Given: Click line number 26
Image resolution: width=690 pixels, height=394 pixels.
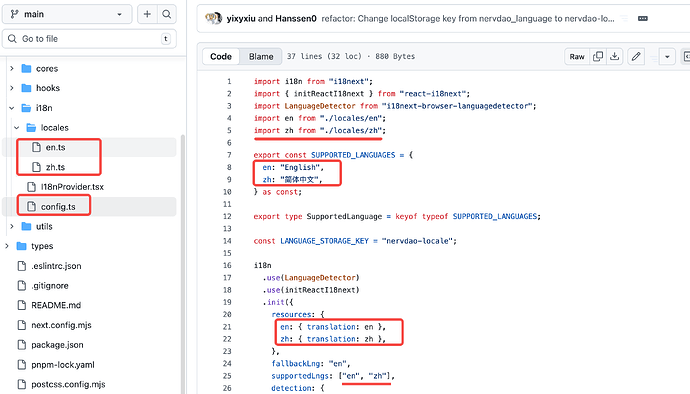Looking at the screenshot, I should tap(227, 388).
